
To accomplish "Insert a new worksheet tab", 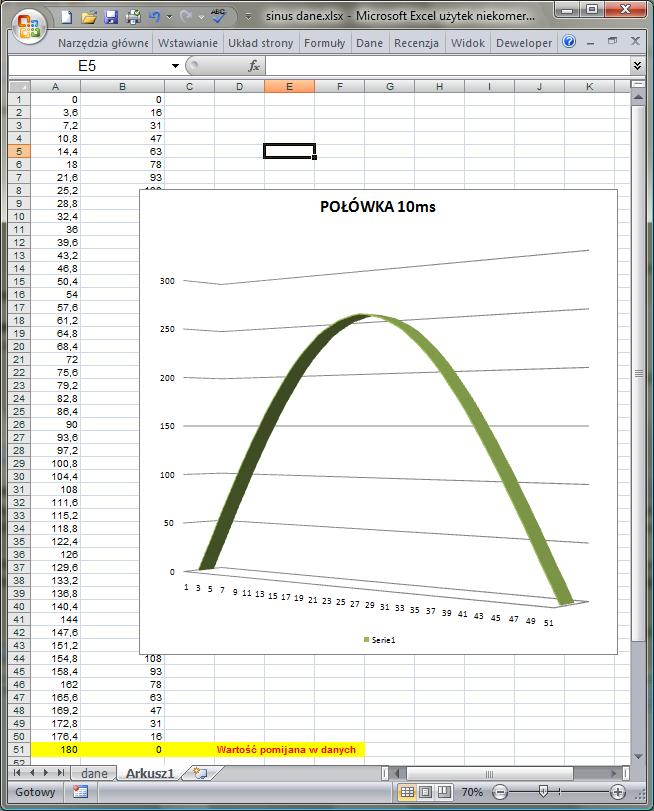I will click(x=201, y=773).
